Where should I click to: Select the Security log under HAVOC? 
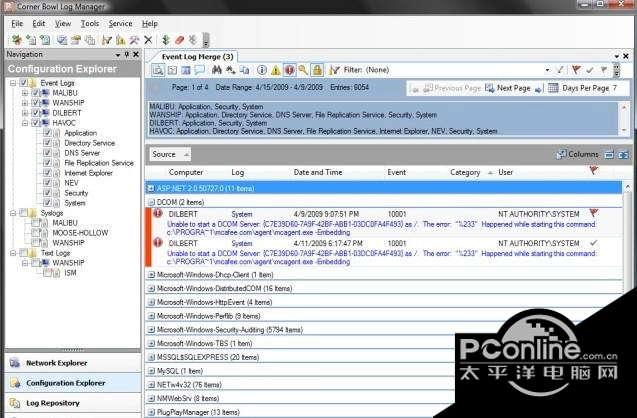pyautogui.click(x=76, y=193)
